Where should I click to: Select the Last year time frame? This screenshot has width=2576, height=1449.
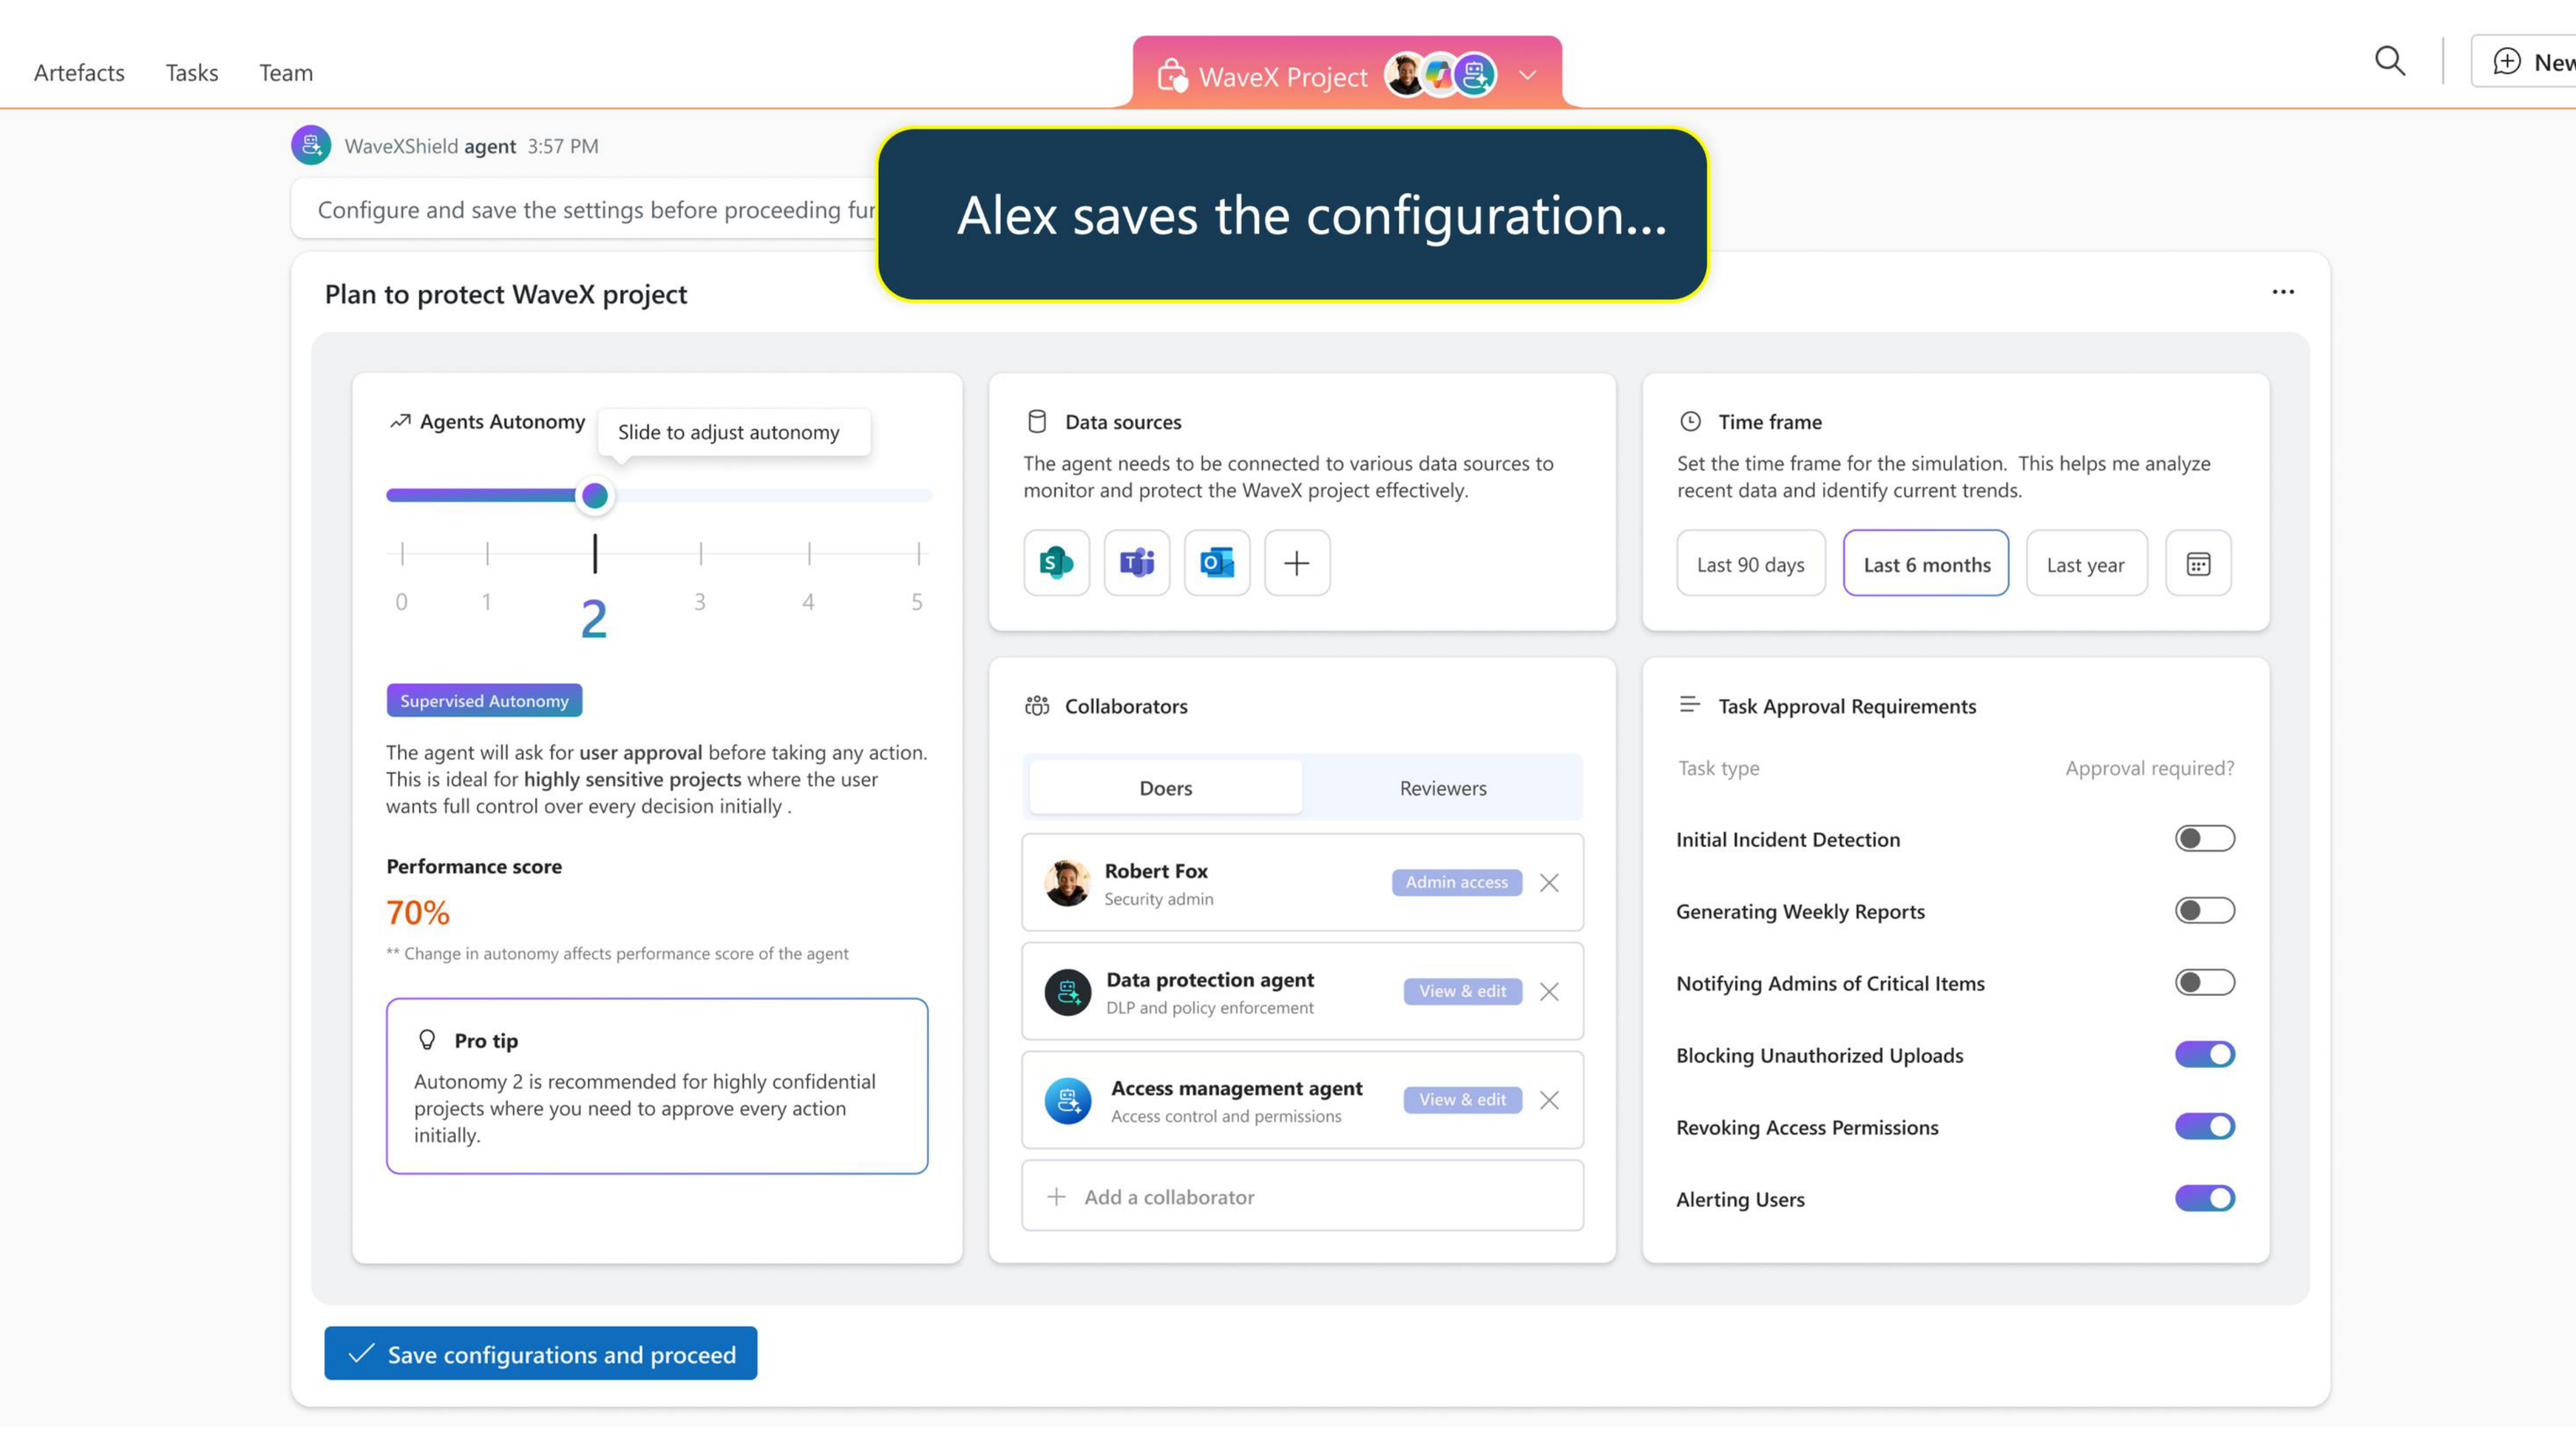coord(2086,563)
